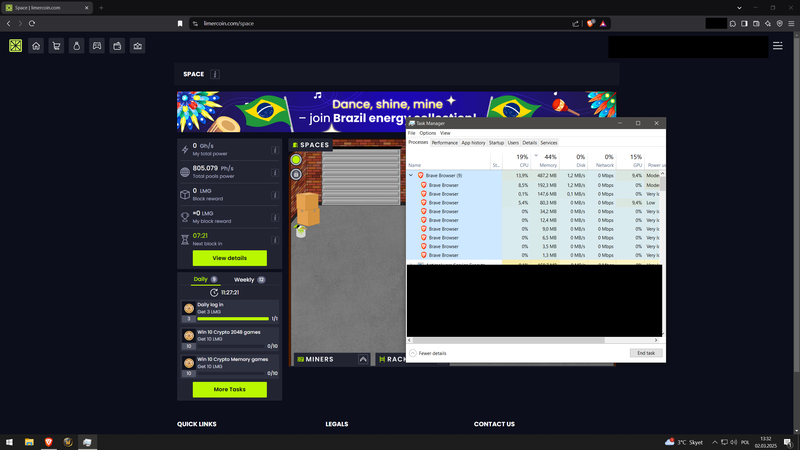Open Brave VPN icon in toolbar
The height and width of the screenshot is (450, 800).
780,23
